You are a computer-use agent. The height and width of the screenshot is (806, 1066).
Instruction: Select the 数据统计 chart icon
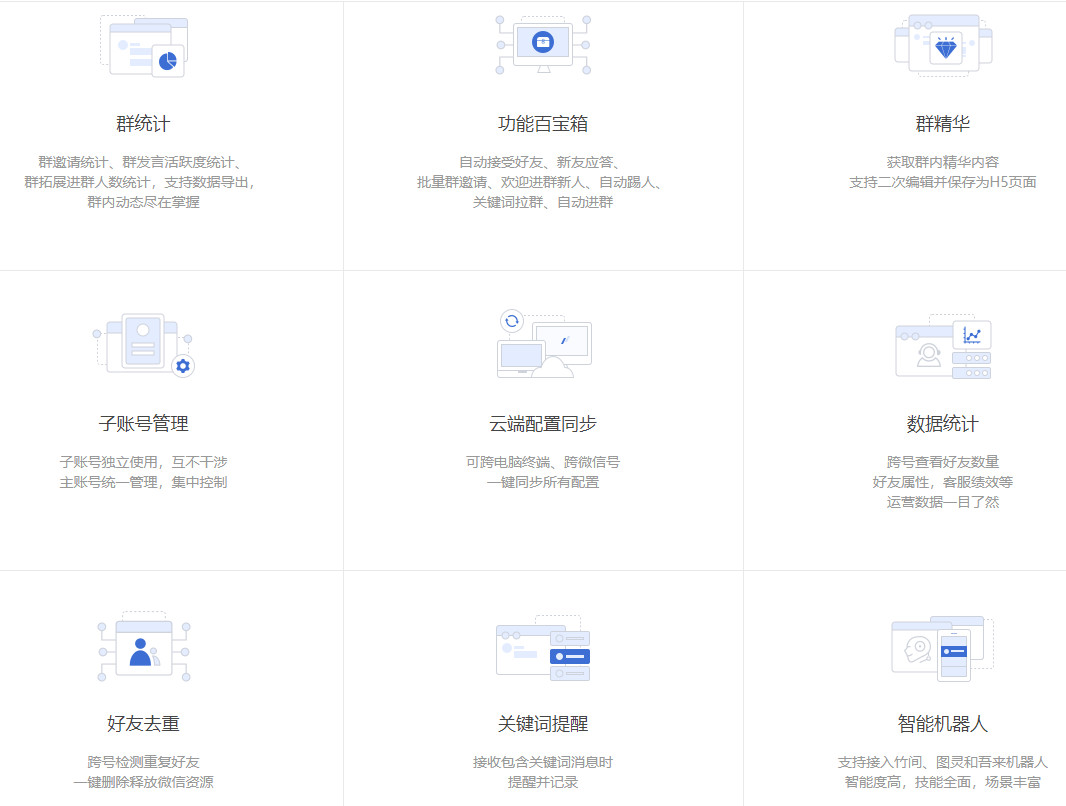(942, 343)
